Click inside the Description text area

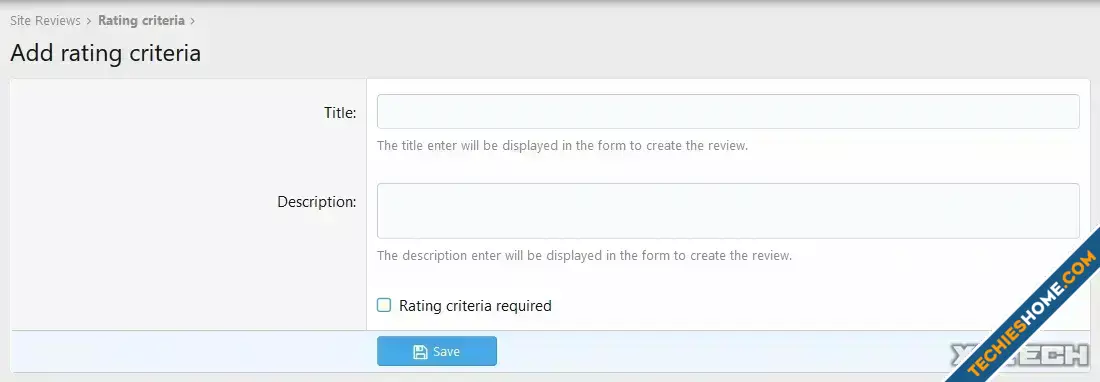727,211
